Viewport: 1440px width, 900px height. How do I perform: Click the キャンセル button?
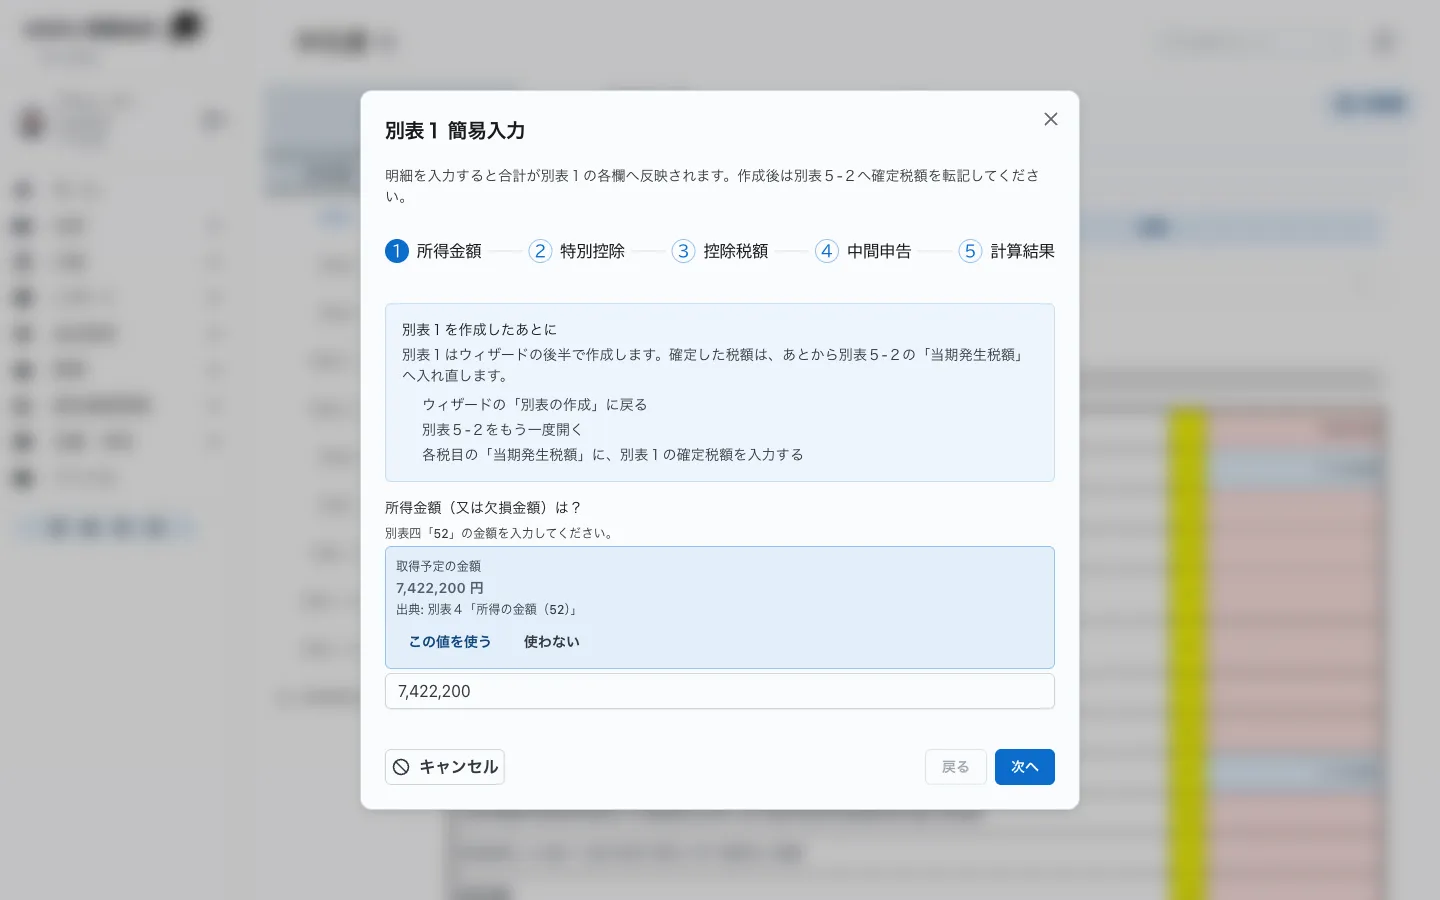pos(445,767)
